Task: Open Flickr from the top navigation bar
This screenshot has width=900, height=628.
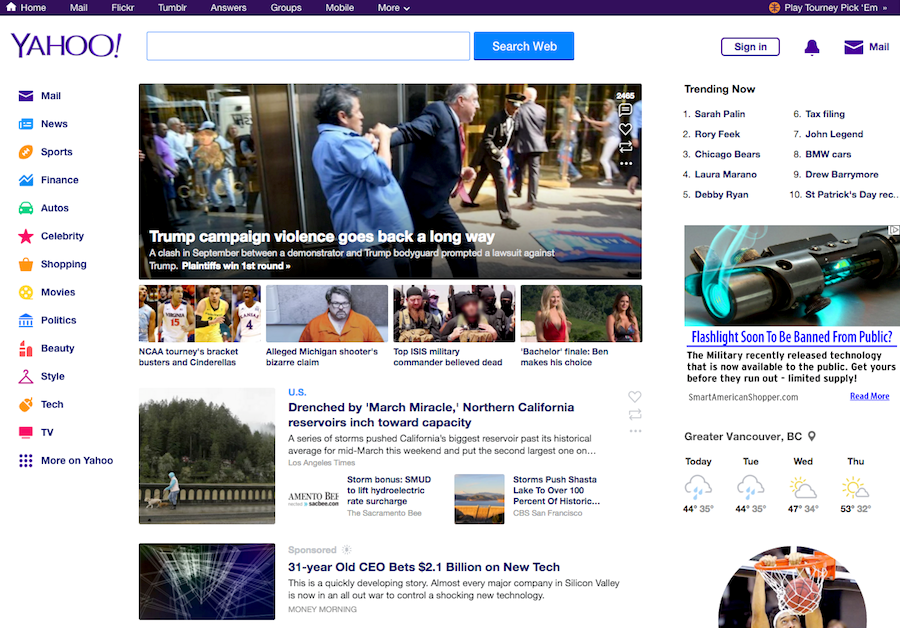Action: tap(123, 8)
